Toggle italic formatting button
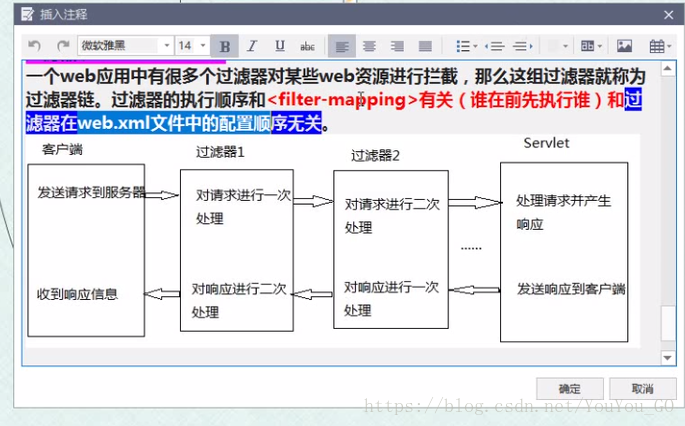Image resolution: width=685 pixels, height=426 pixels. [x=252, y=46]
